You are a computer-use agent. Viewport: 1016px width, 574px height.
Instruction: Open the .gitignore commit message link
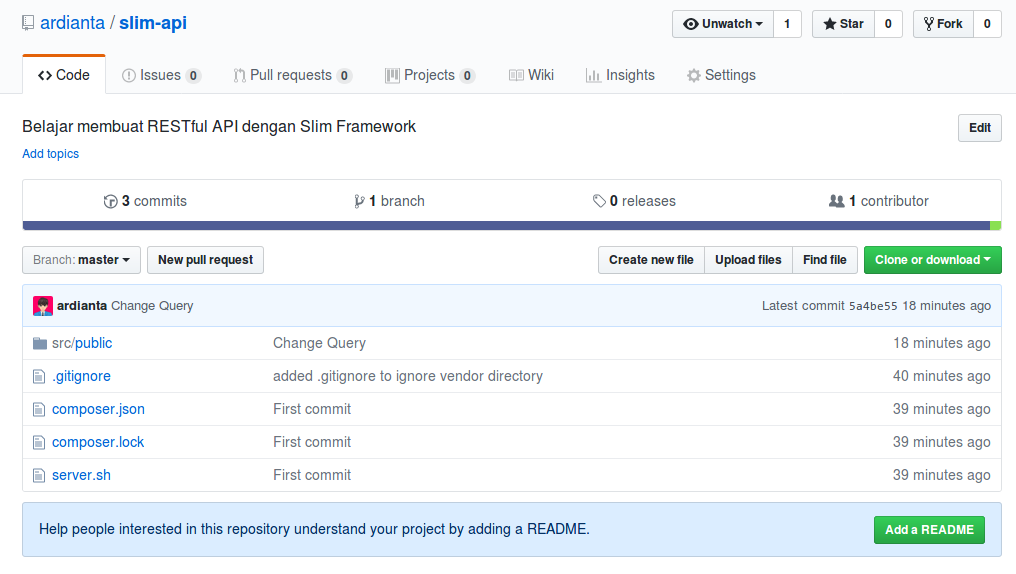pos(408,376)
